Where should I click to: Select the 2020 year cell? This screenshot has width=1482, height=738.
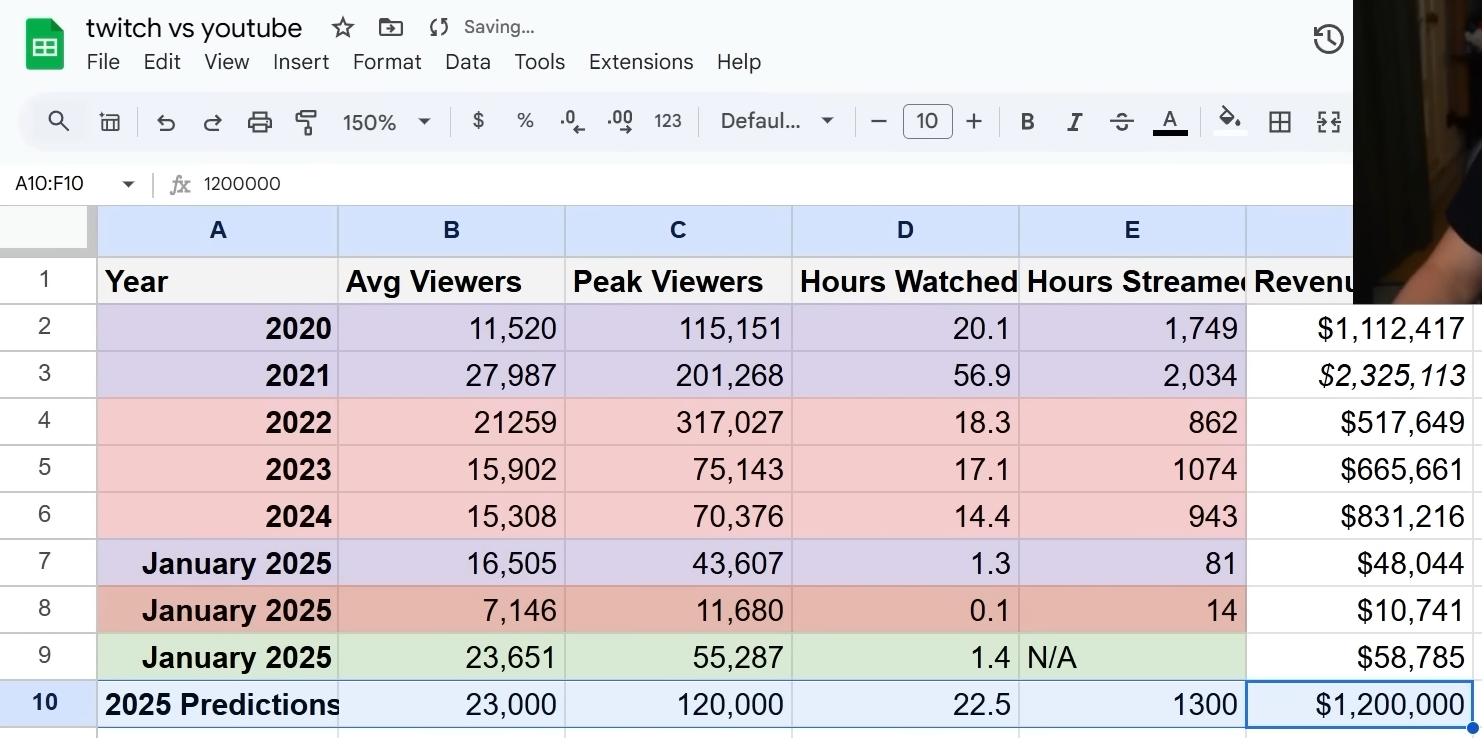point(218,328)
